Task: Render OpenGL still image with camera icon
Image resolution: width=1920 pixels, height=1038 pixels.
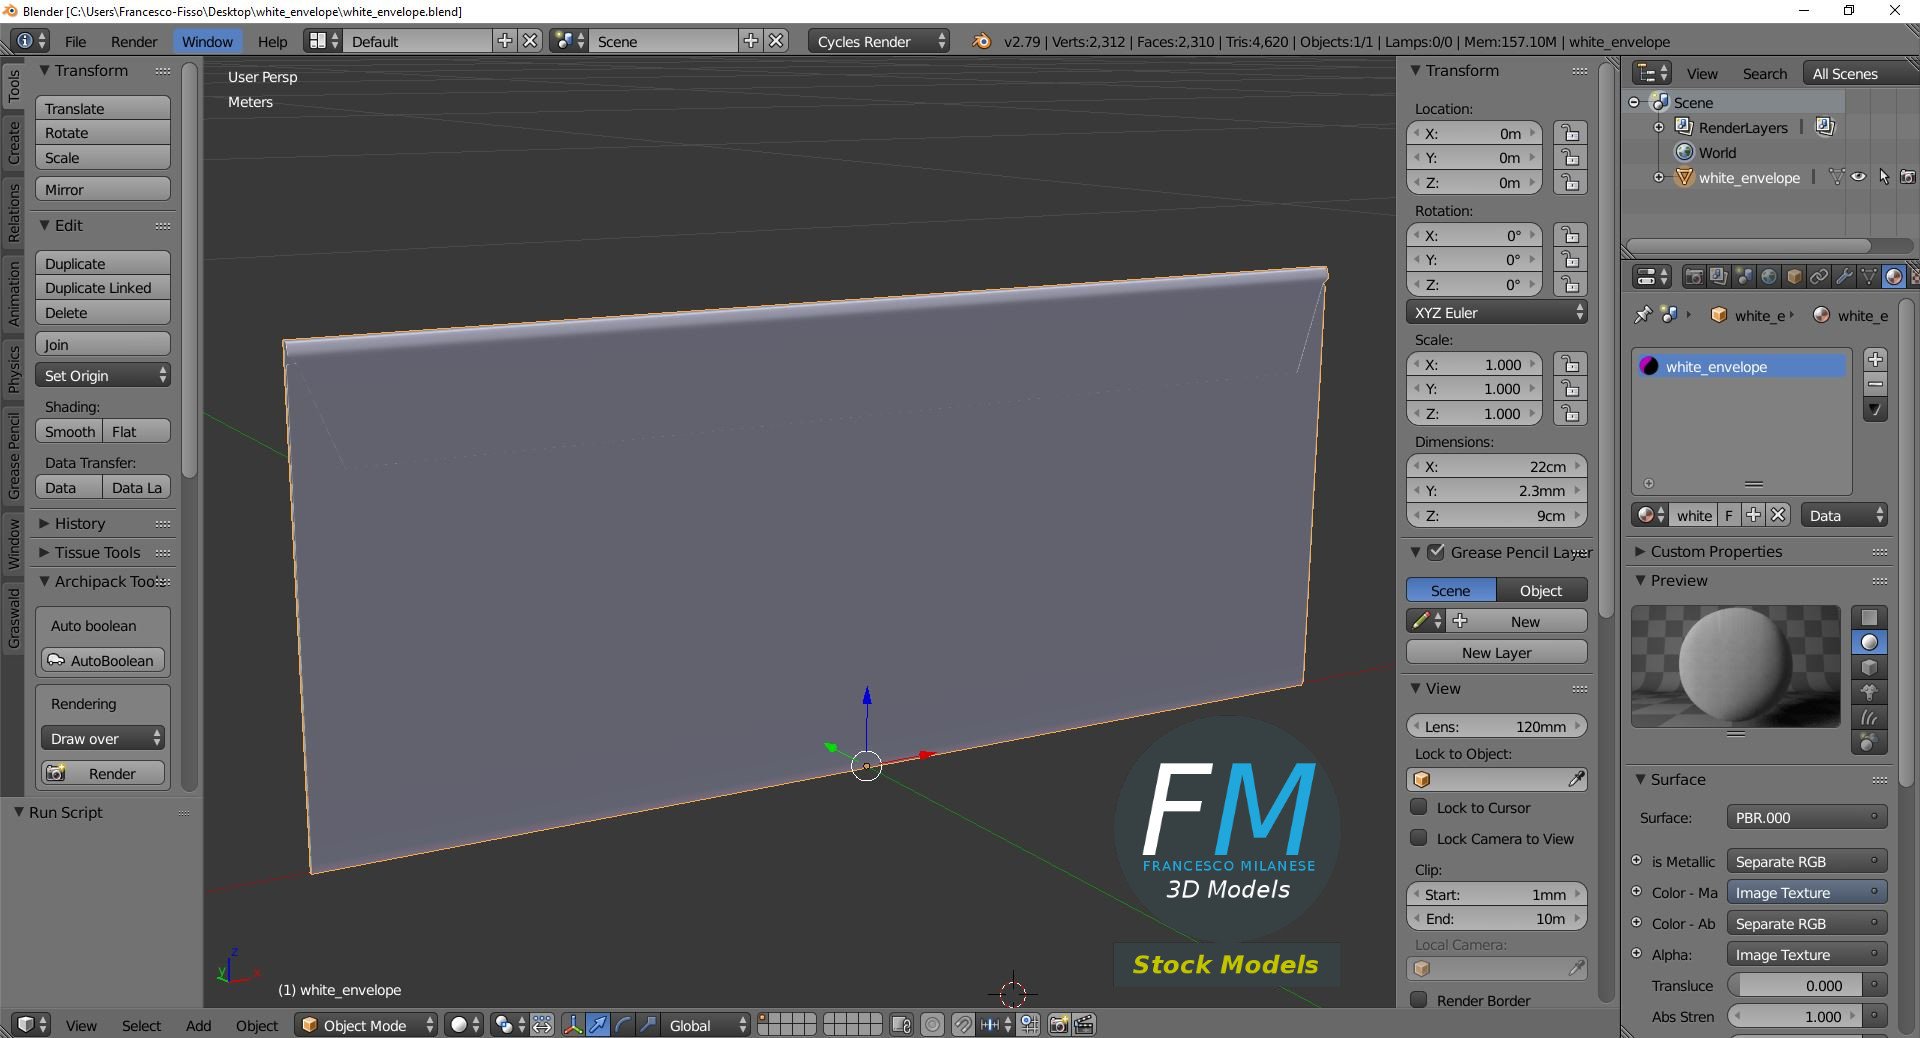Action: tap(1058, 1025)
